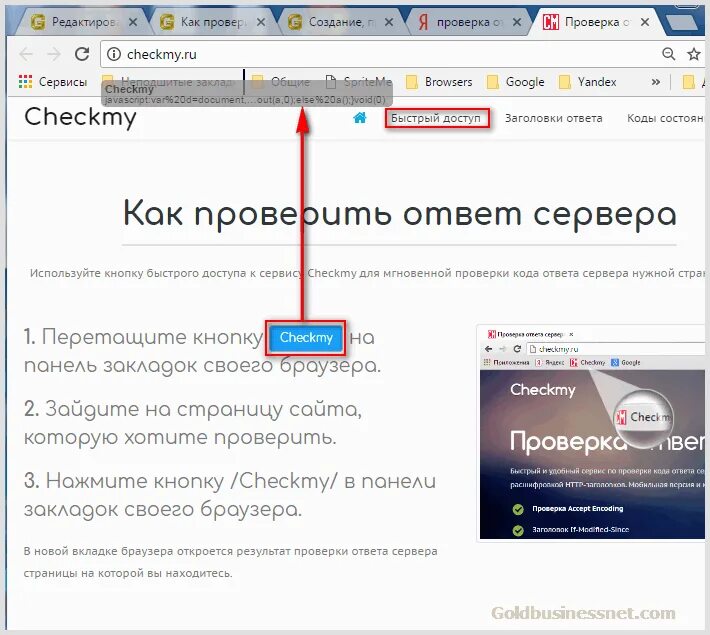Click the Checkmy site logo
The image size is (710, 635).
point(80,117)
